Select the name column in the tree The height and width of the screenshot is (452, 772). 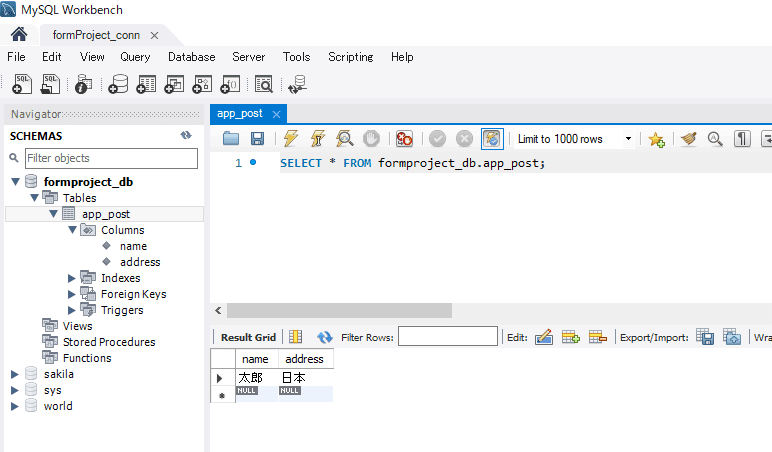[133, 246]
